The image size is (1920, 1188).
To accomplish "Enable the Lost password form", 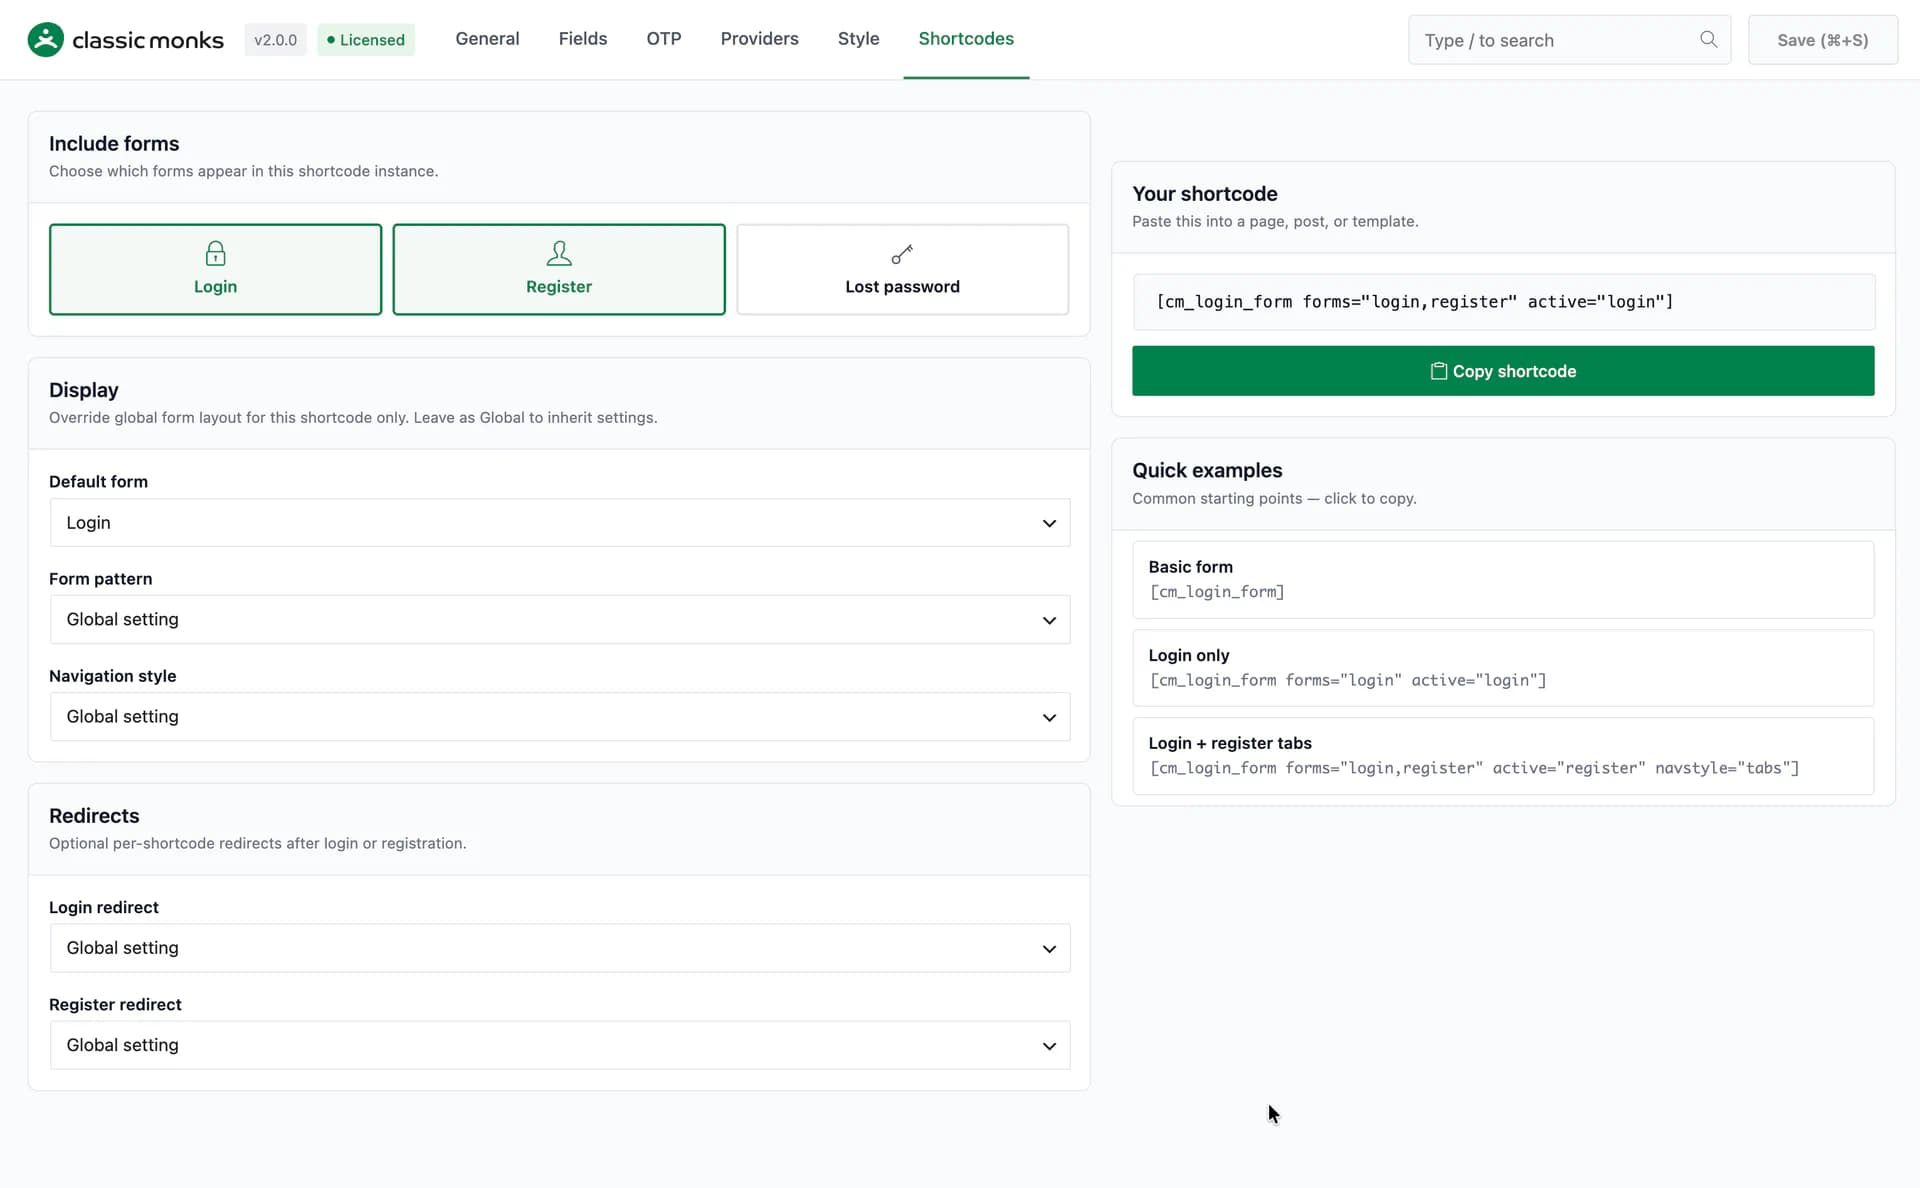I will (x=902, y=269).
